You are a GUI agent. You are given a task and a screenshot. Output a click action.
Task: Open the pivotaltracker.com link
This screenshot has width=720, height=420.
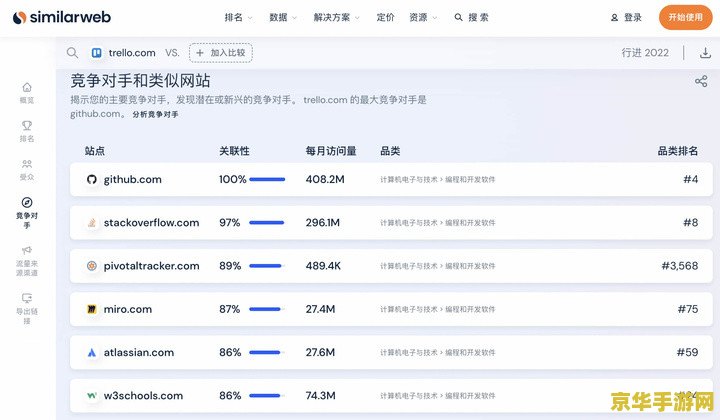click(152, 266)
